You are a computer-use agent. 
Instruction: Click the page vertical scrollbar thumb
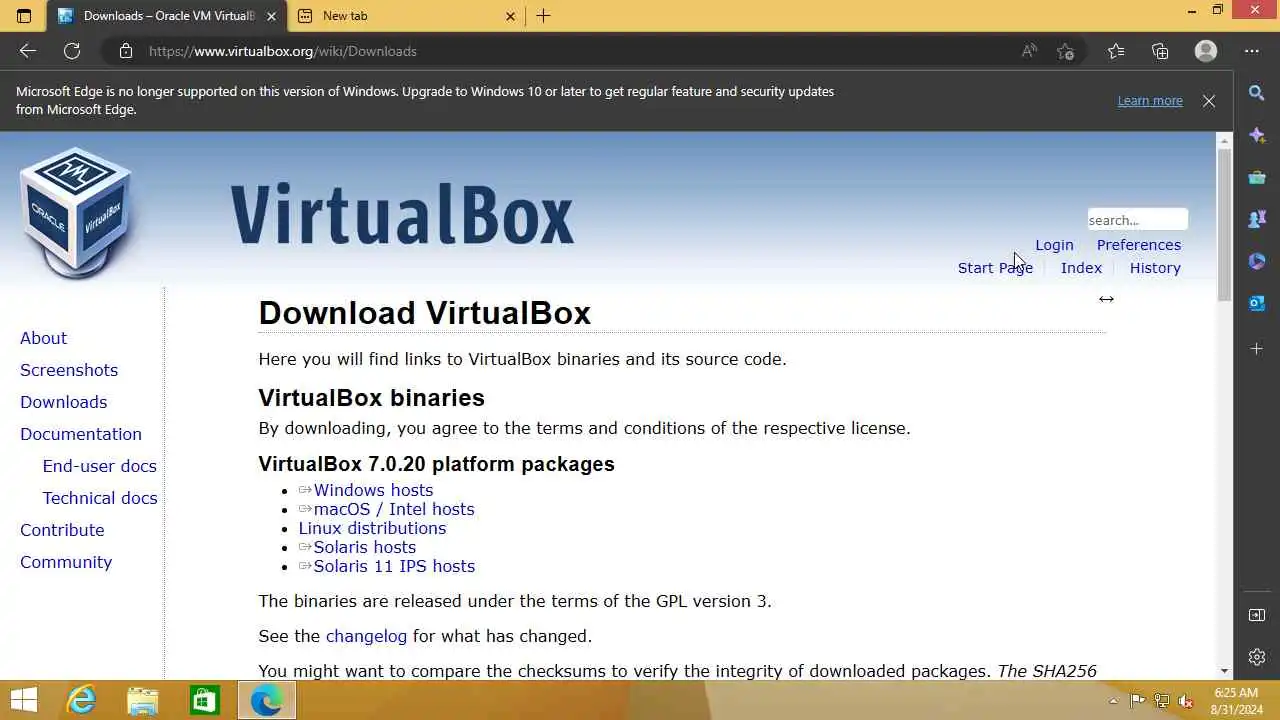click(x=1224, y=224)
